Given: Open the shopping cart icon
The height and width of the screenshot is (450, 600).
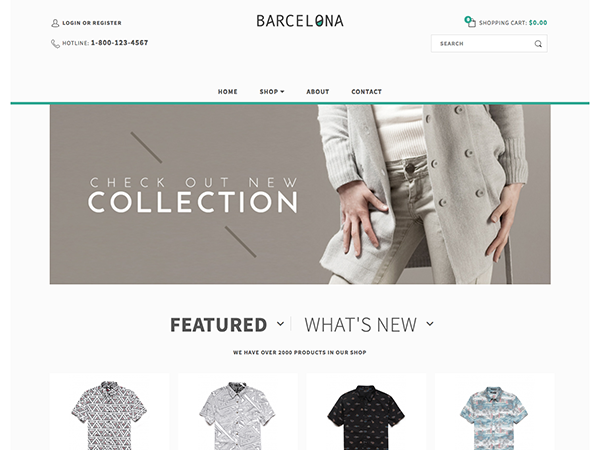Looking at the screenshot, I should coord(470,21).
